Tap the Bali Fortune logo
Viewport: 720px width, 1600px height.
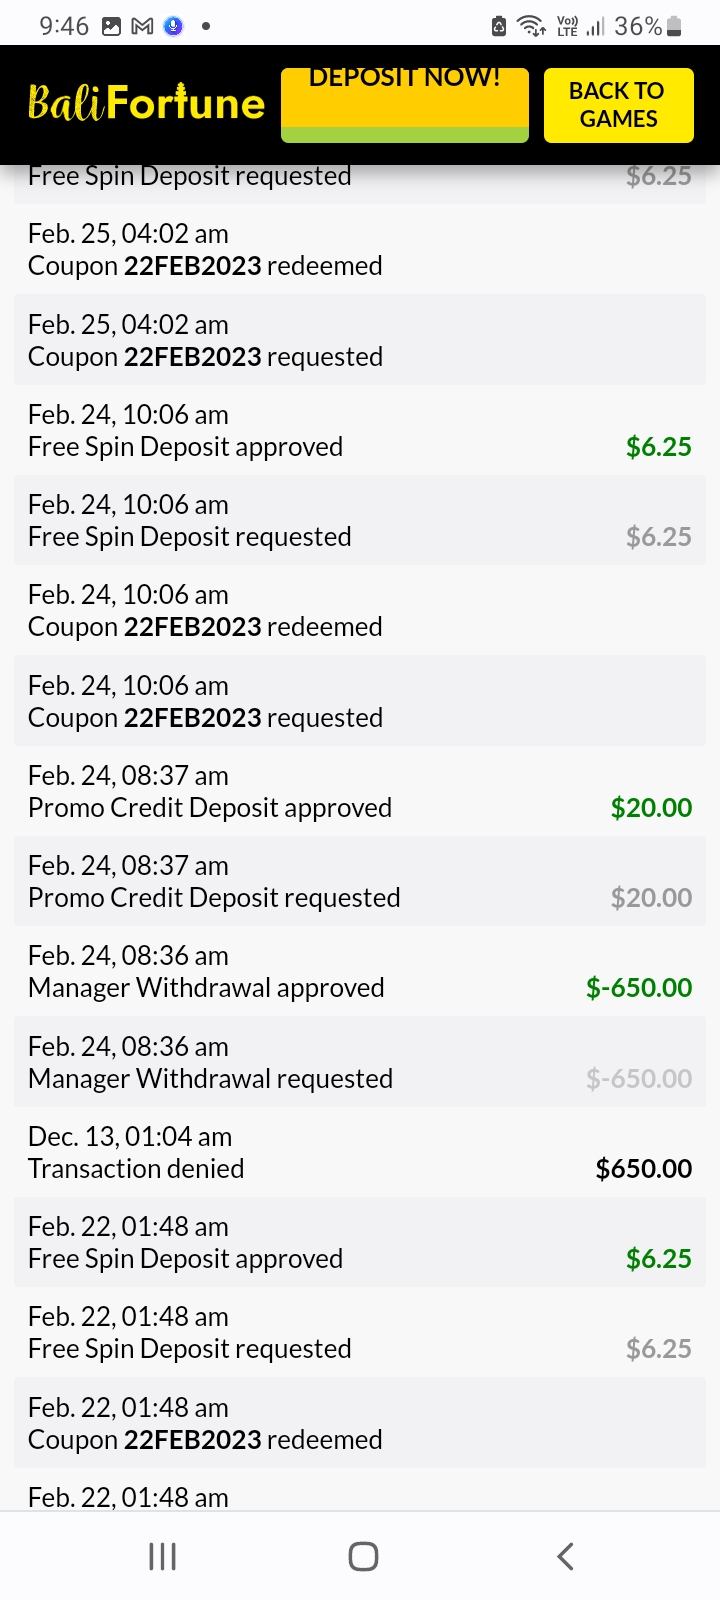[x=146, y=104]
